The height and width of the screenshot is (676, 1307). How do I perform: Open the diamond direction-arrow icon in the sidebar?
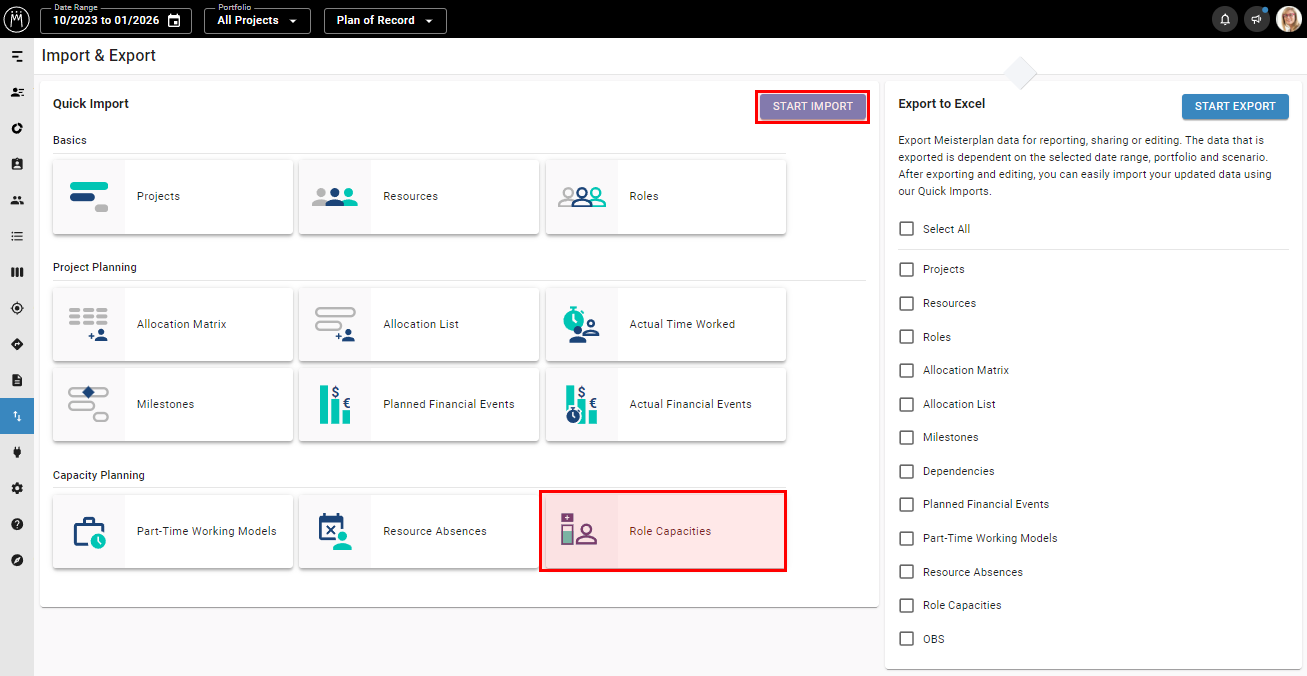pyautogui.click(x=17, y=344)
